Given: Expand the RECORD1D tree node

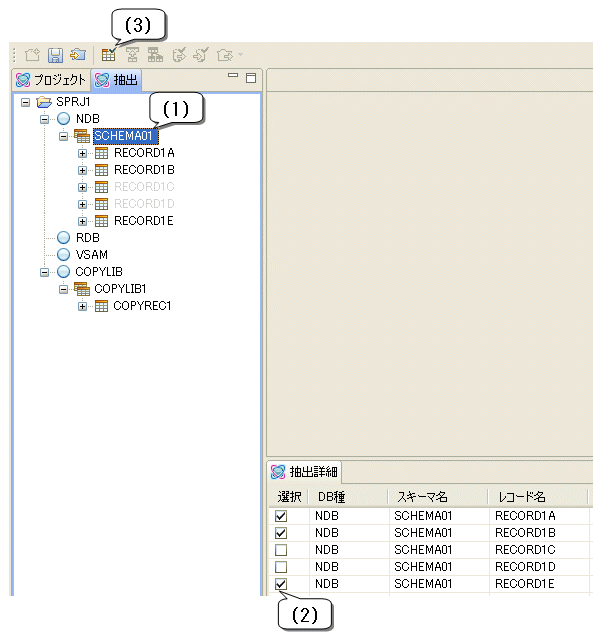Looking at the screenshot, I should click(83, 204).
